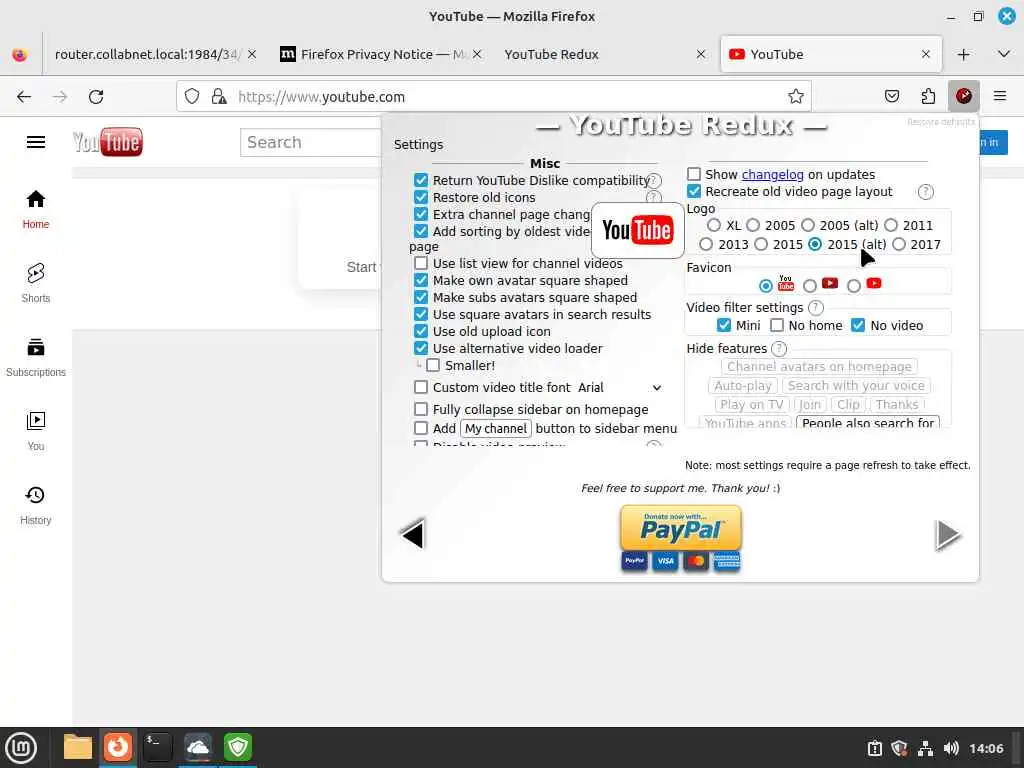Open a new tab with plus
1024x768 pixels.
963,54
